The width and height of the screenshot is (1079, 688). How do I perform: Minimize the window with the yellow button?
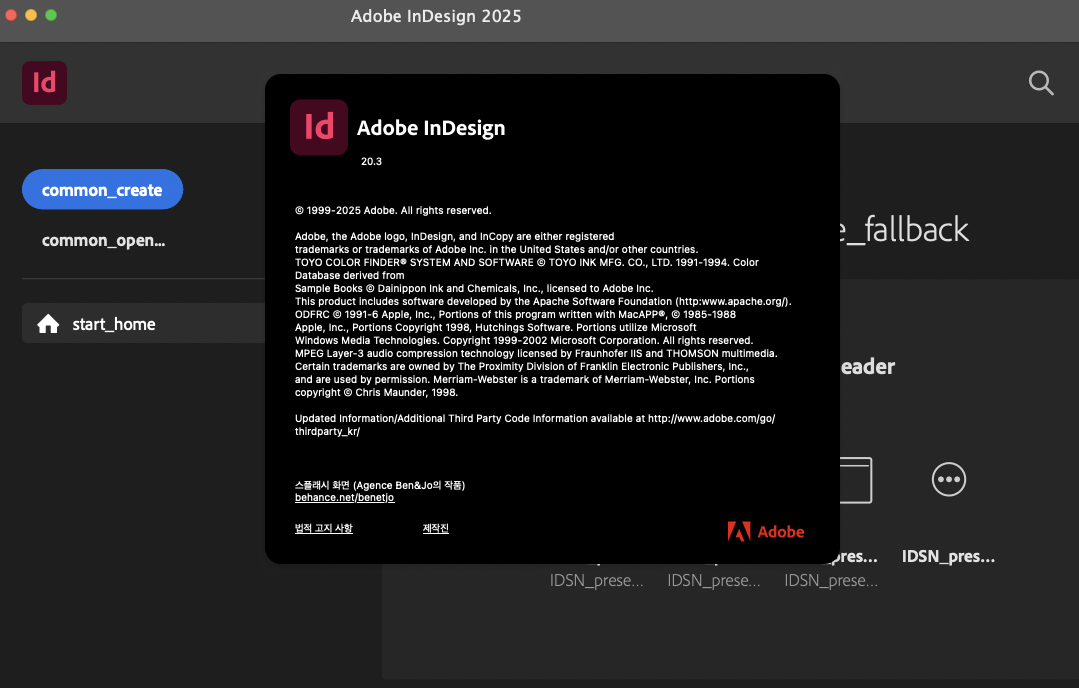[31, 15]
